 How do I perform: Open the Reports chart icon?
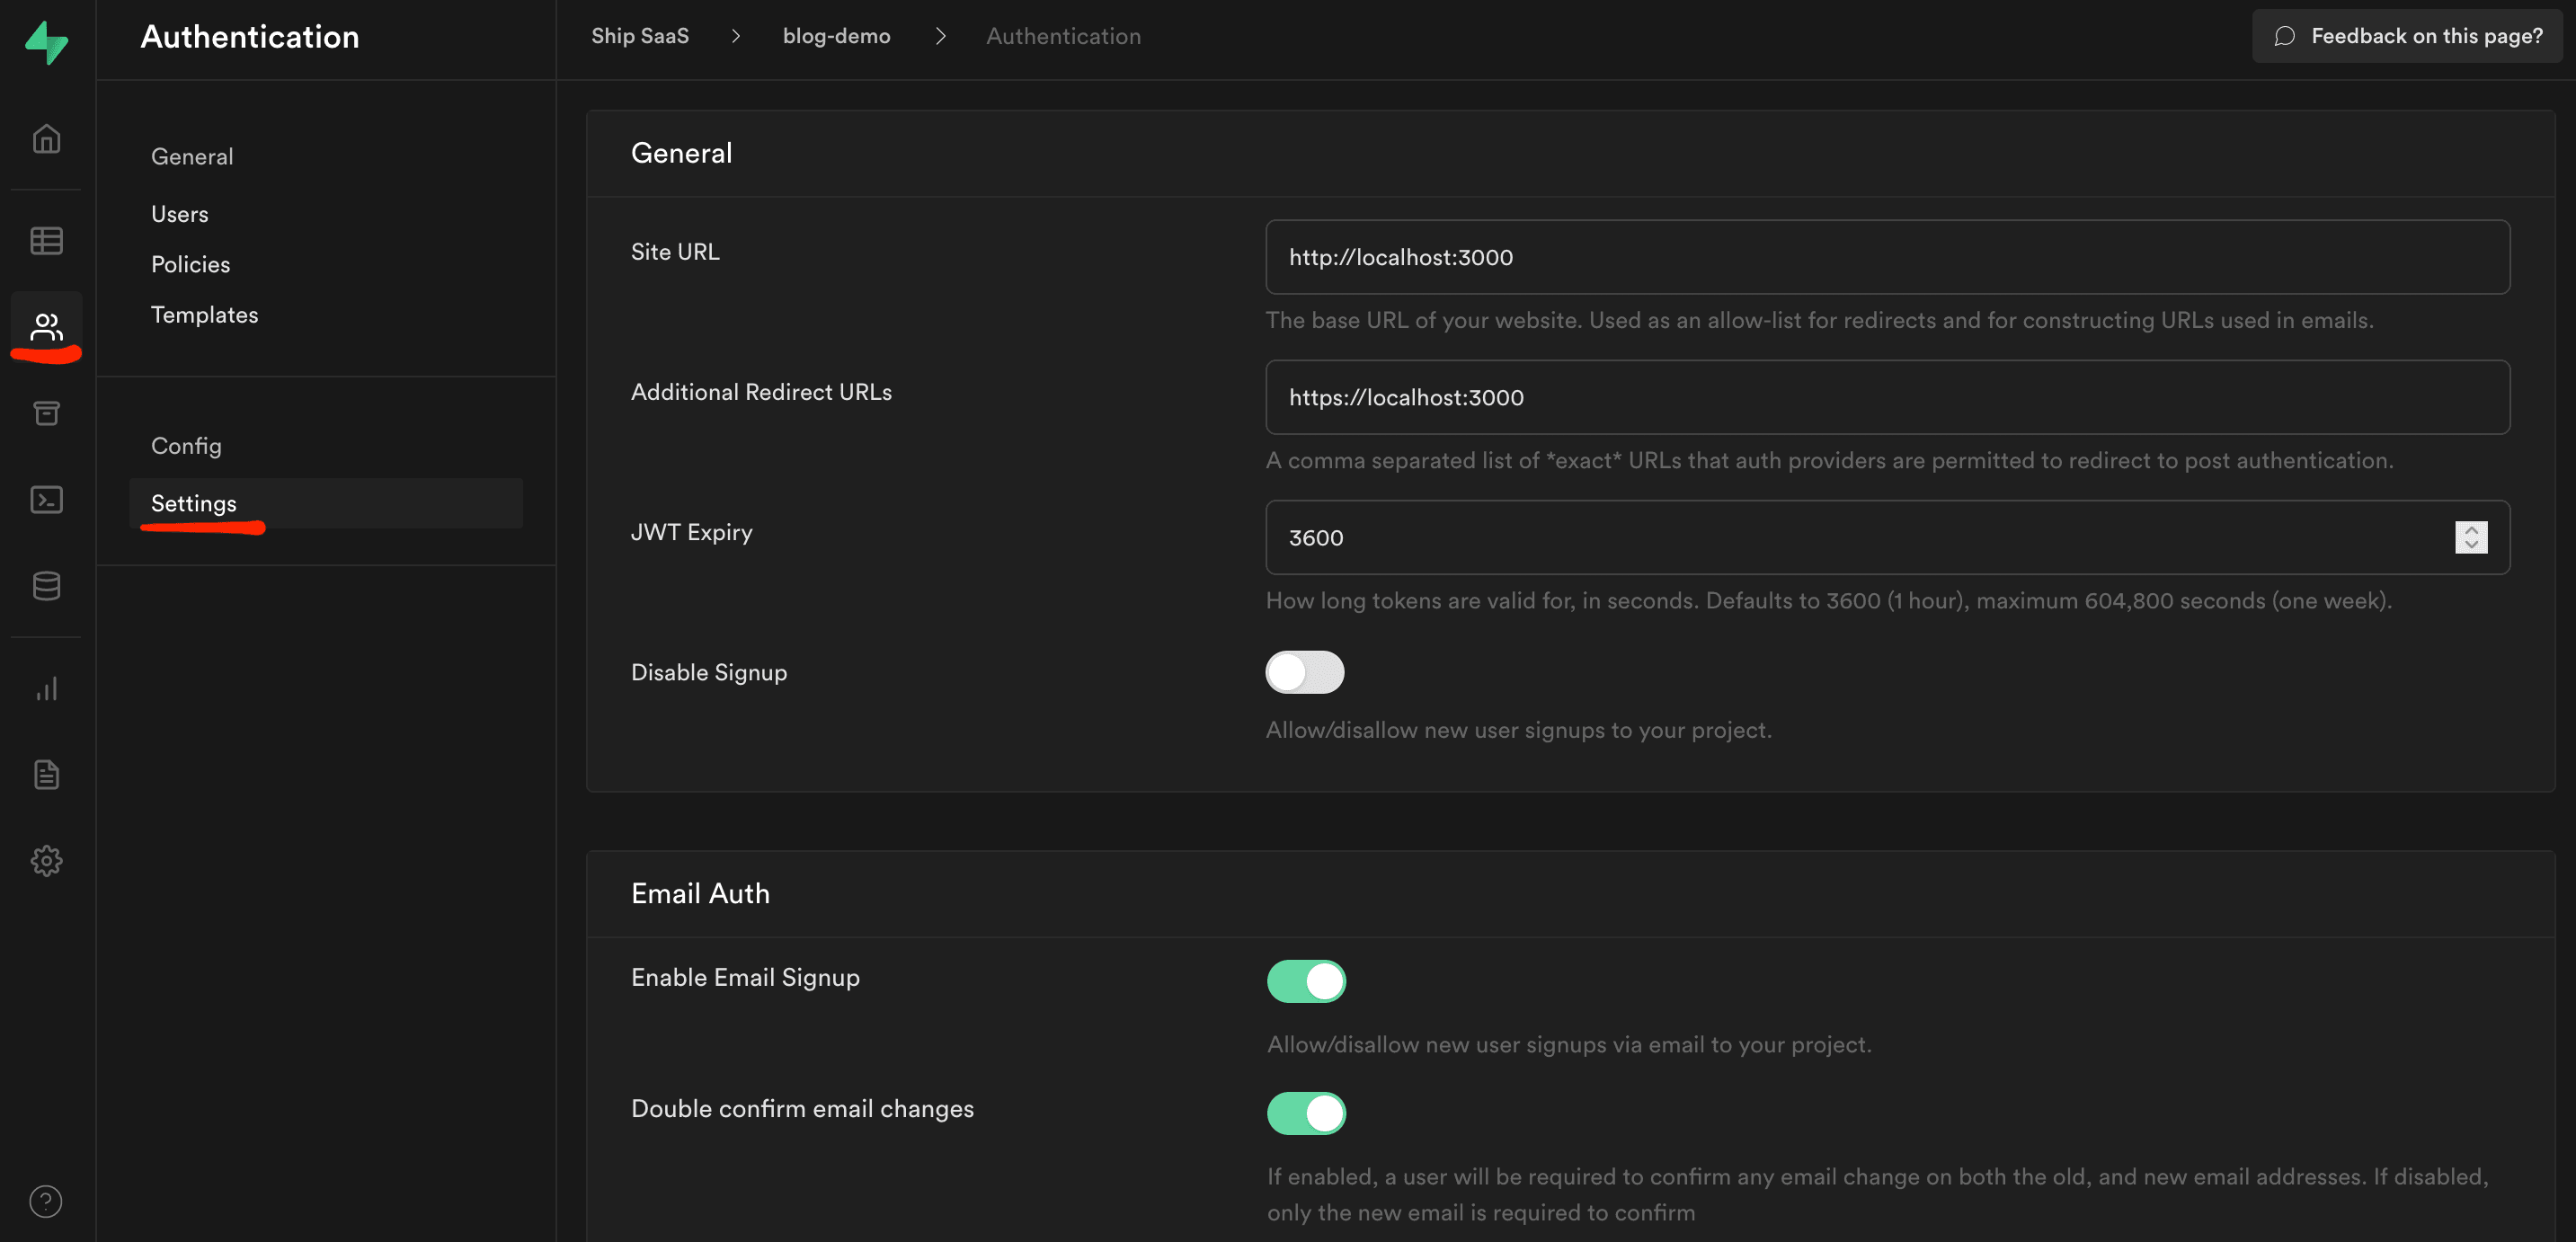point(46,688)
